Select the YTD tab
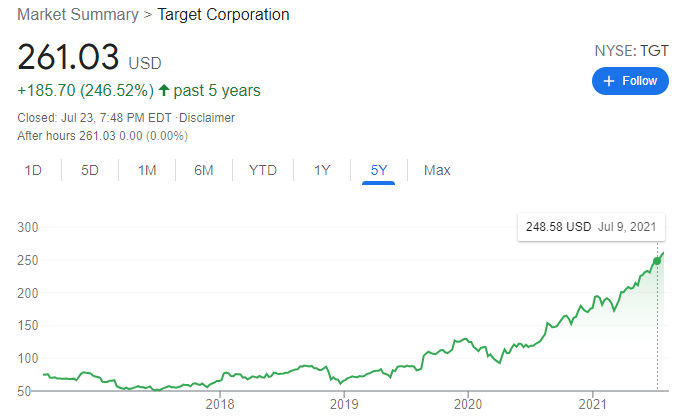This screenshot has width=681, height=419. click(x=263, y=170)
